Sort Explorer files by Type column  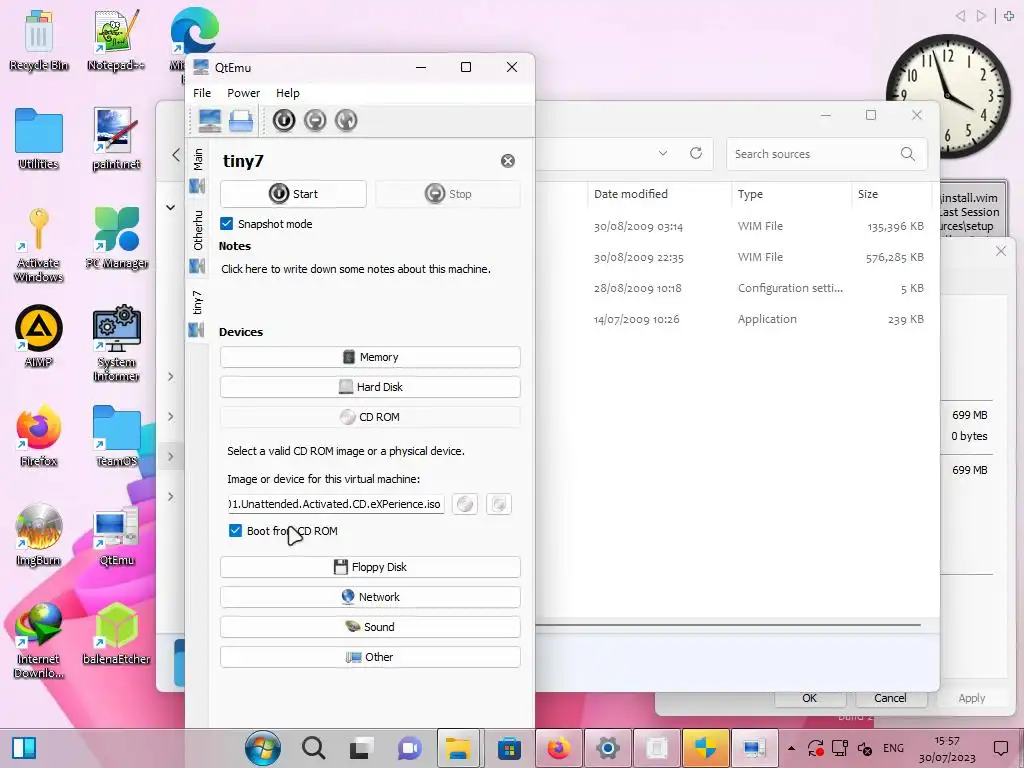tap(750, 194)
